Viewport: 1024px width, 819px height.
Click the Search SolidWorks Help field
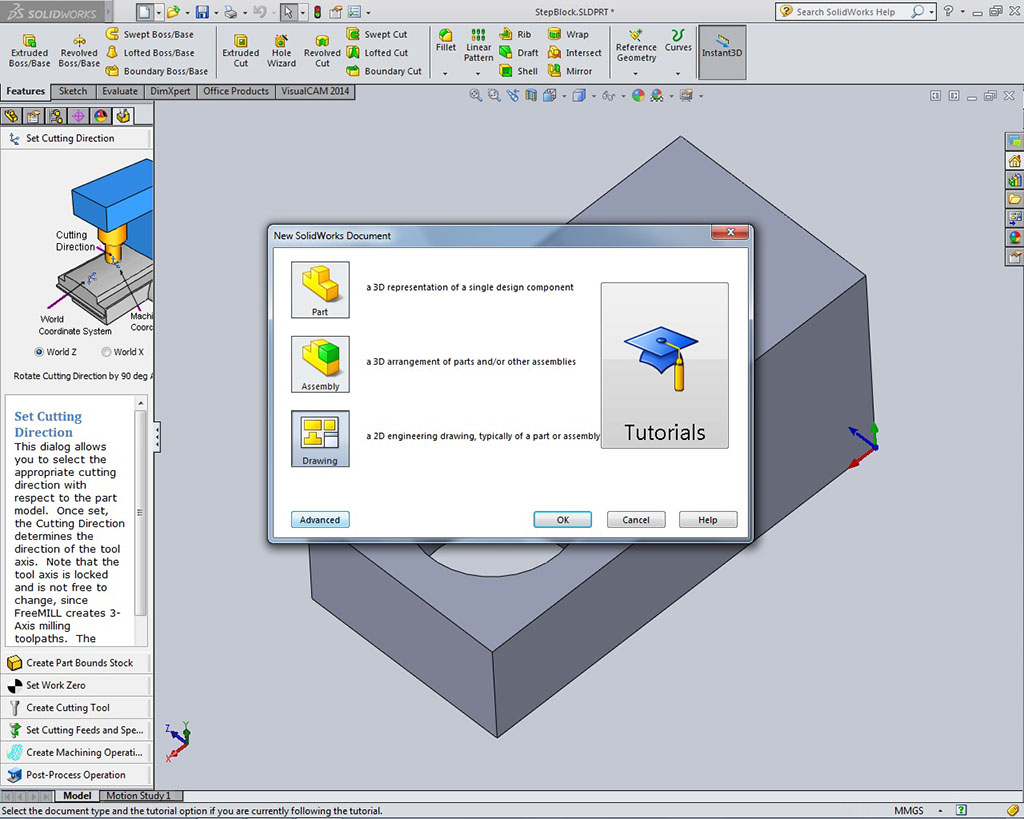(x=850, y=12)
